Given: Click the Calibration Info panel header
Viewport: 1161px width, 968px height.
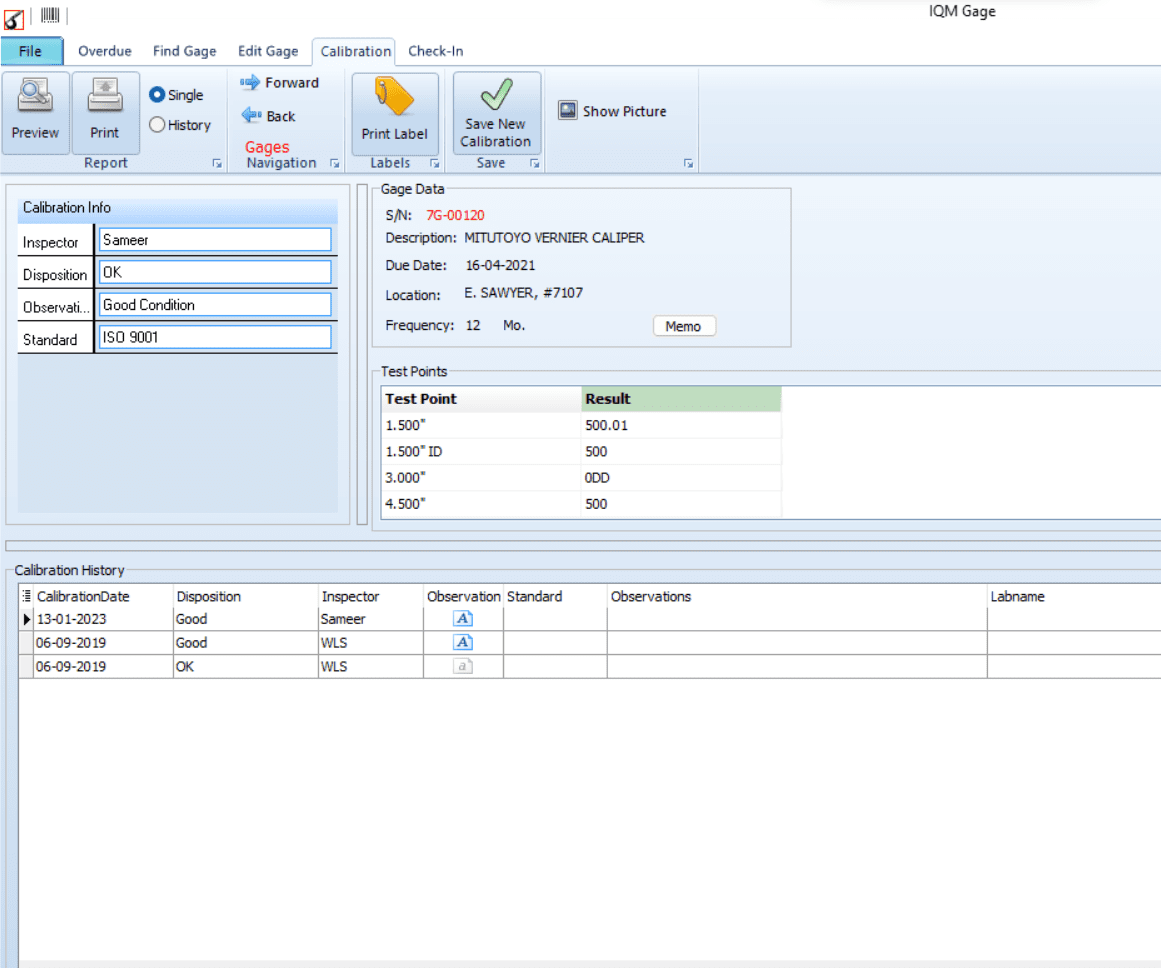Looking at the screenshot, I should (178, 207).
